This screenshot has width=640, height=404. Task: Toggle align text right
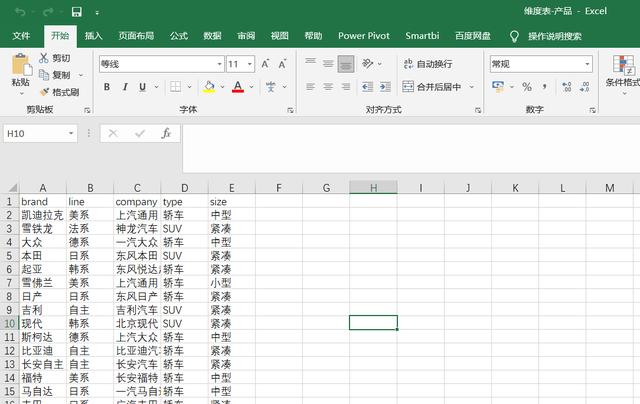click(x=346, y=87)
